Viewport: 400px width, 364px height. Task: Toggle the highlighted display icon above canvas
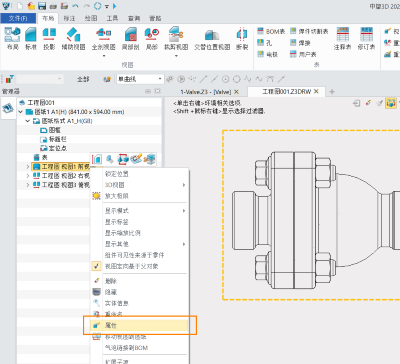(390, 103)
